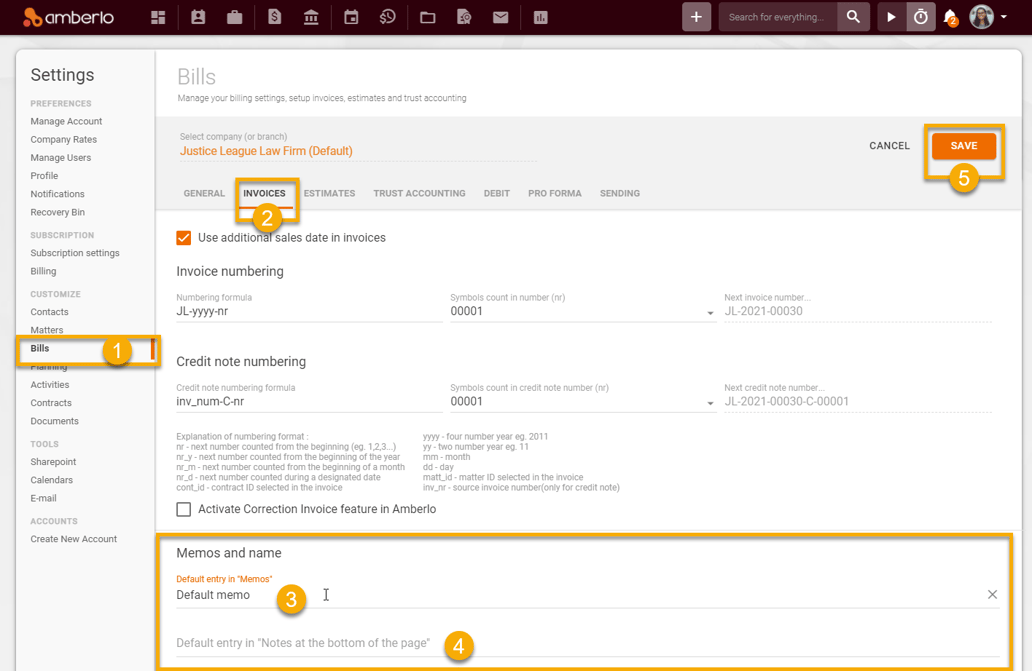Screen dimensions: 1032x671
Task: Open Manage Account settings
Action: pyautogui.click(x=66, y=121)
